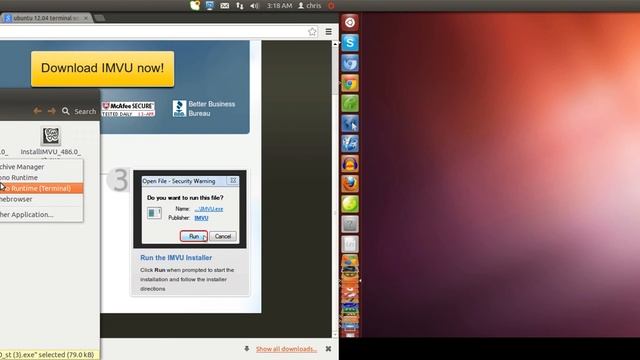
Task: Open the light grey document icon in dock
Action: [350, 244]
